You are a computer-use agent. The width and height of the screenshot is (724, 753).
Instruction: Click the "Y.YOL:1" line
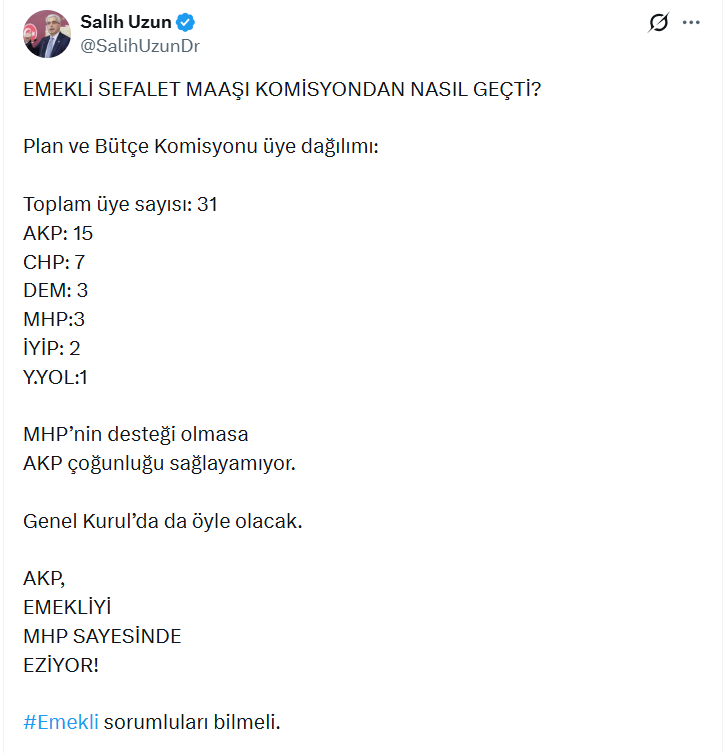coord(56,377)
